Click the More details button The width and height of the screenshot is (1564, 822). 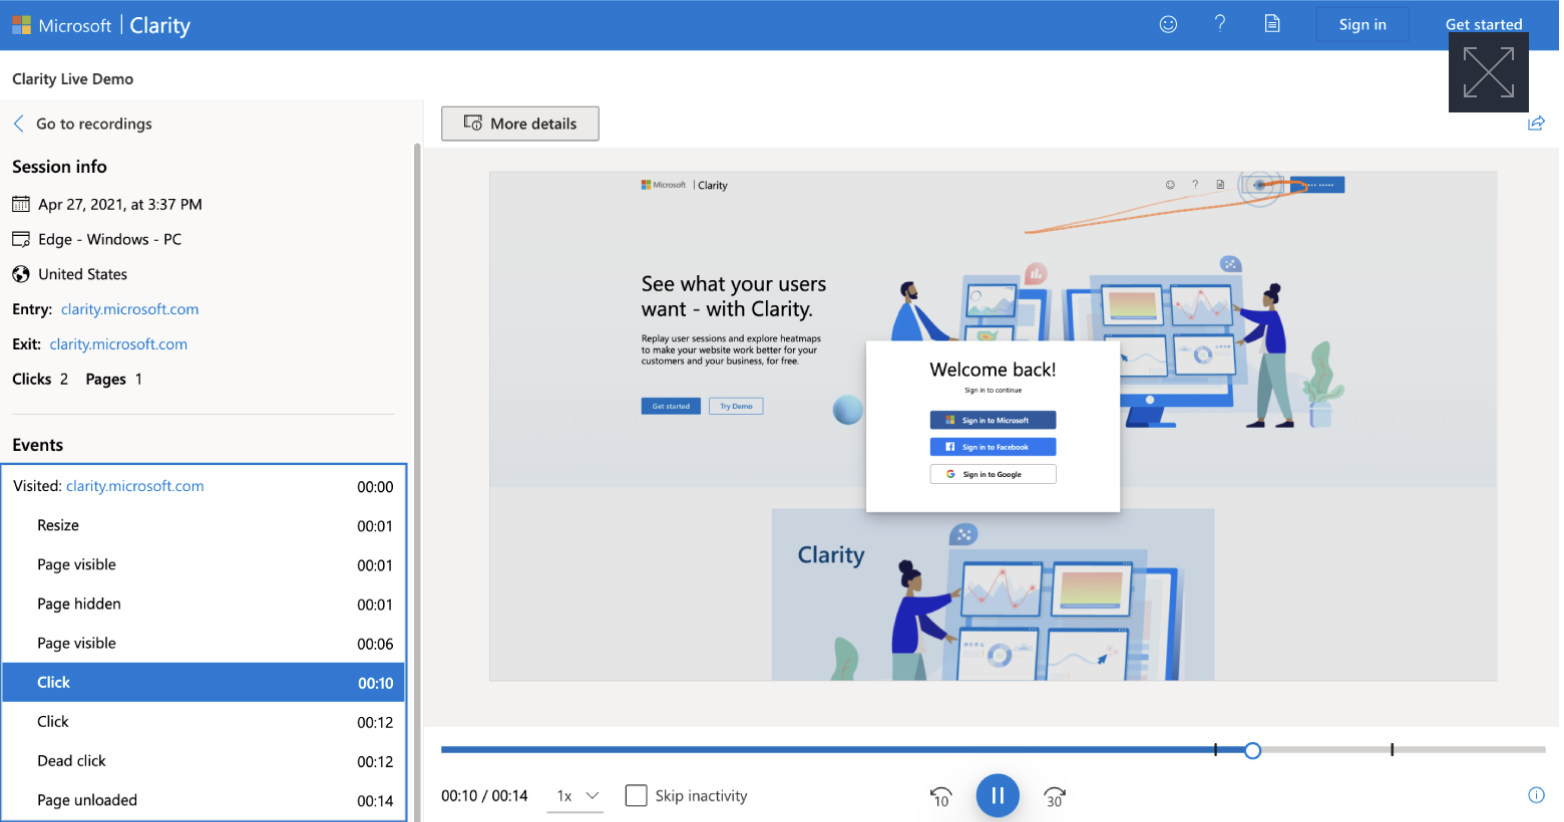(x=519, y=123)
